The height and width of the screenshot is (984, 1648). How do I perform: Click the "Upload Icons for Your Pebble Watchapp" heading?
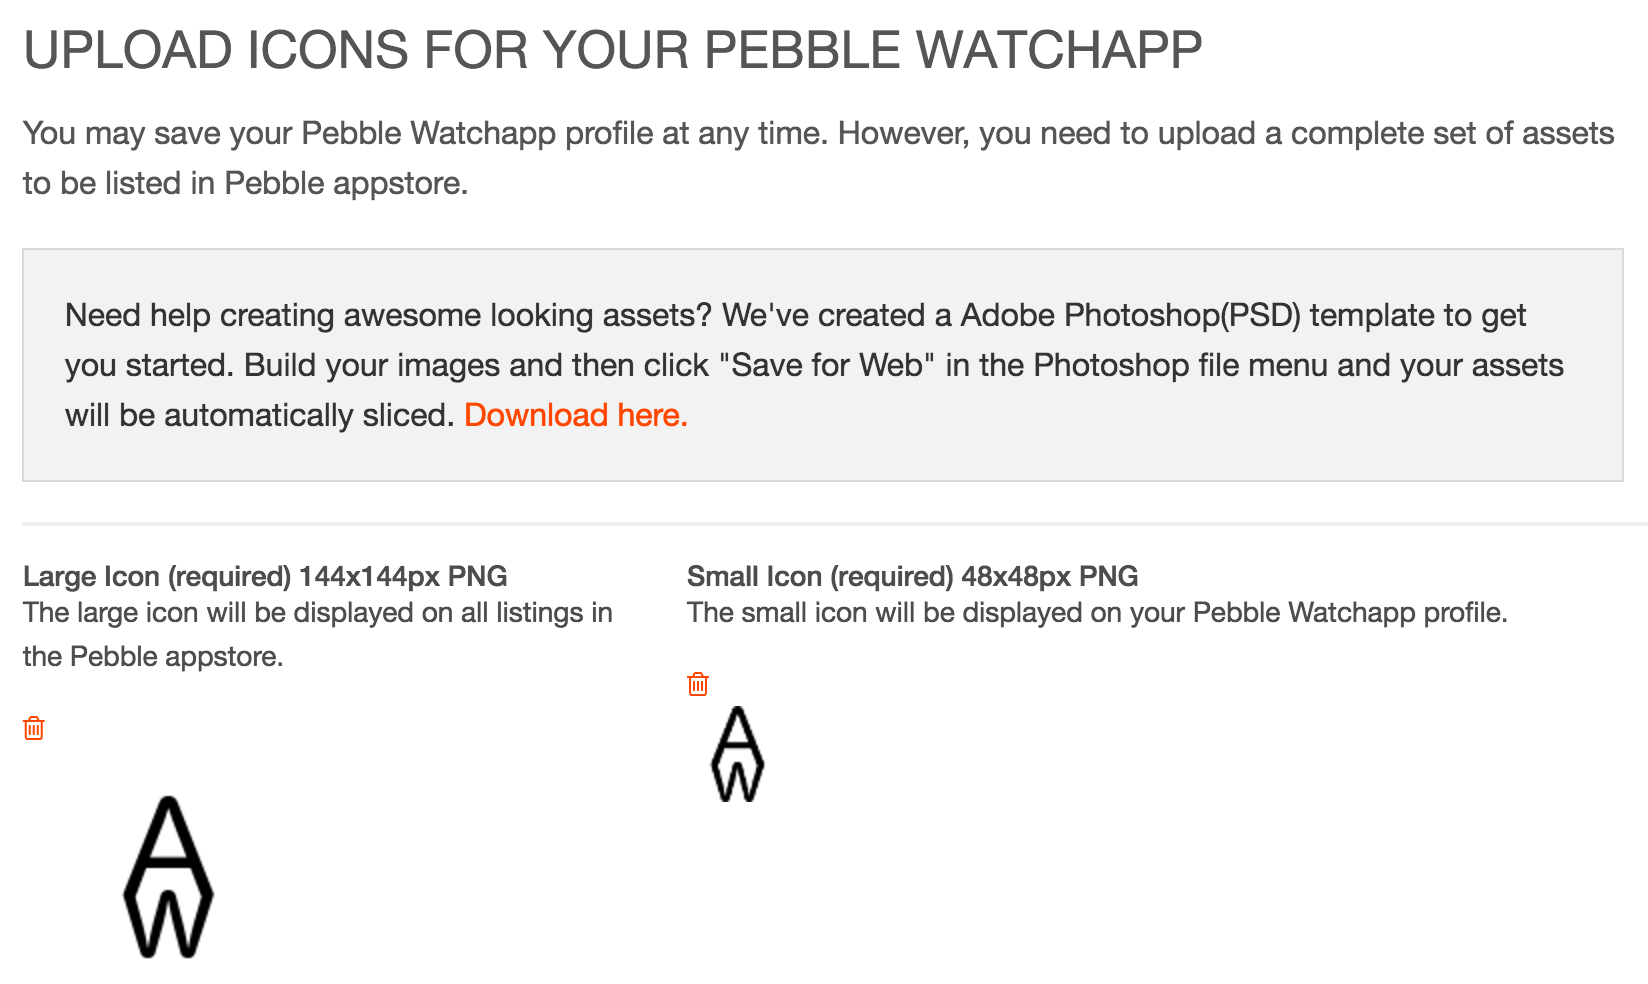click(612, 50)
